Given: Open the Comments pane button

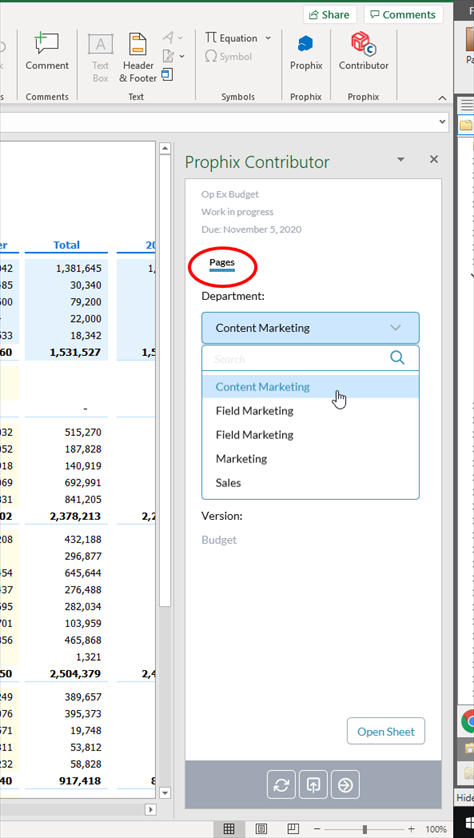Looking at the screenshot, I should point(403,14).
